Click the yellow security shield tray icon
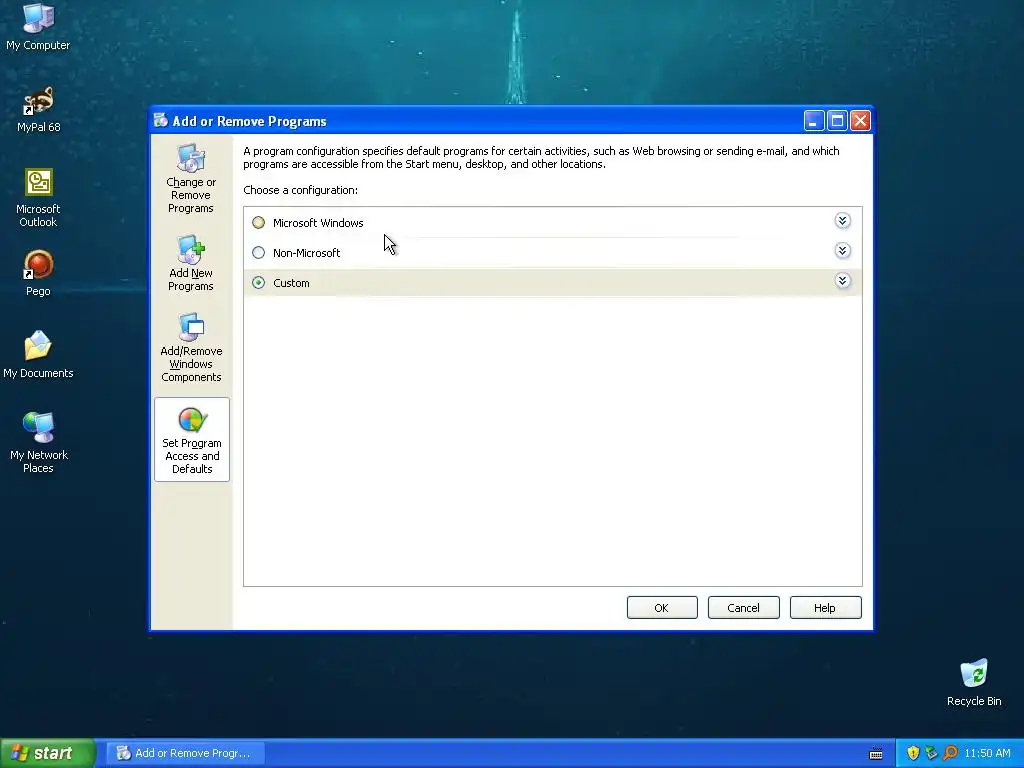The height and width of the screenshot is (768, 1024). point(913,753)
